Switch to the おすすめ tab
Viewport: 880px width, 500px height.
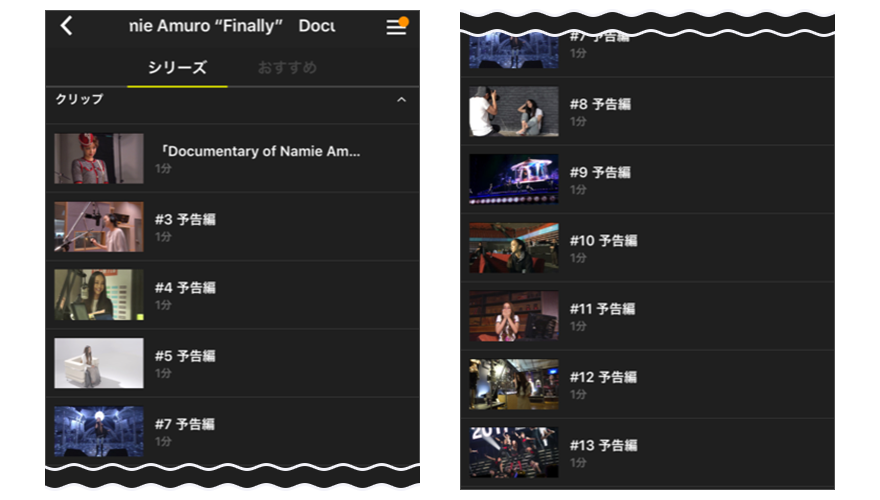pyautogui.click(x=287, y=68)
